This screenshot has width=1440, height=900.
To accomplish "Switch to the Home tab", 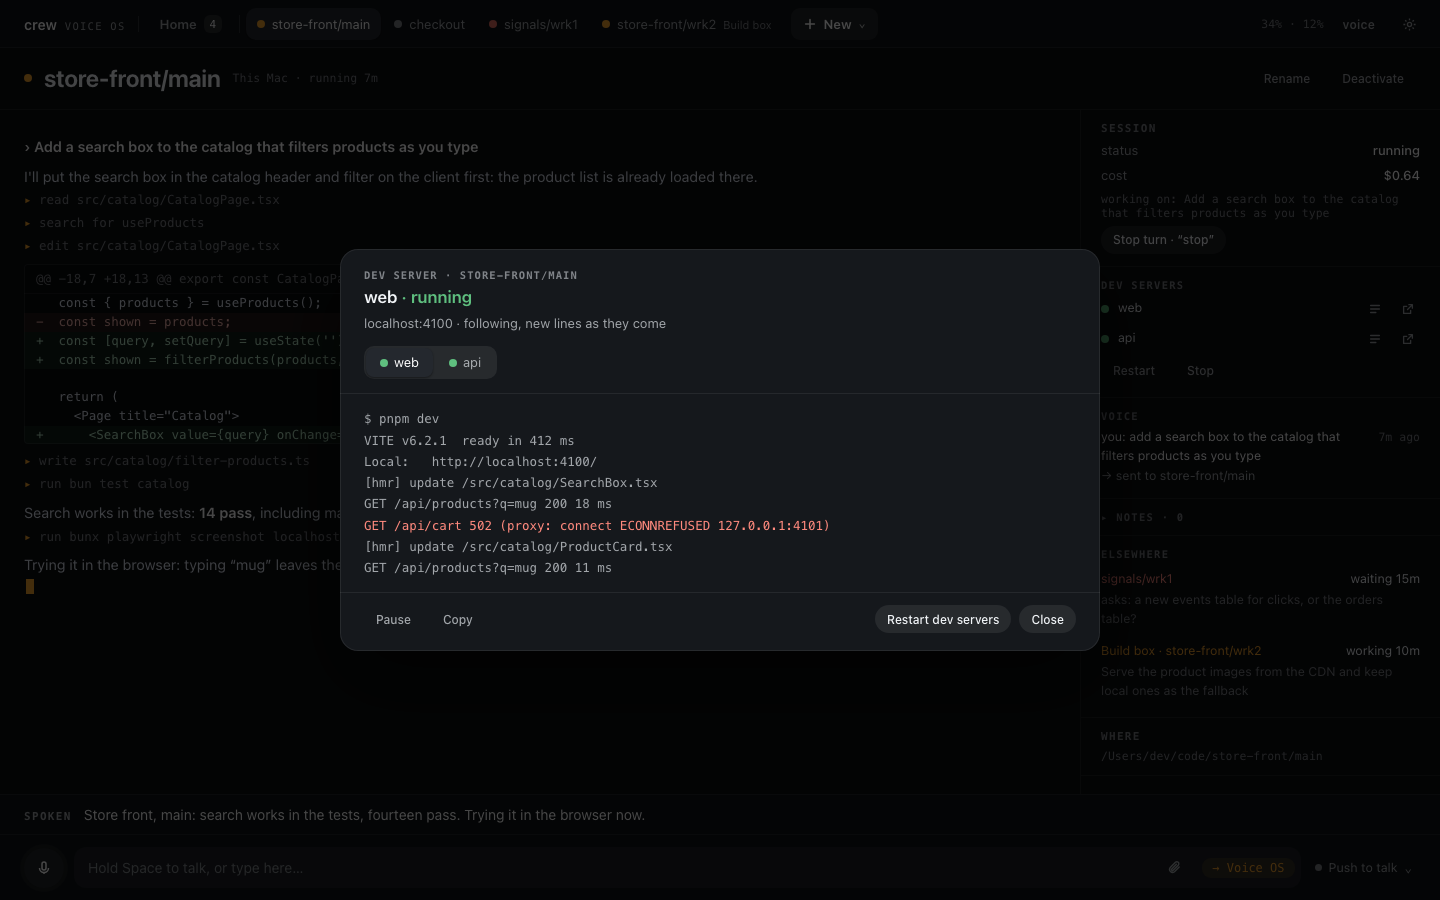I will (x=189, y=24).
